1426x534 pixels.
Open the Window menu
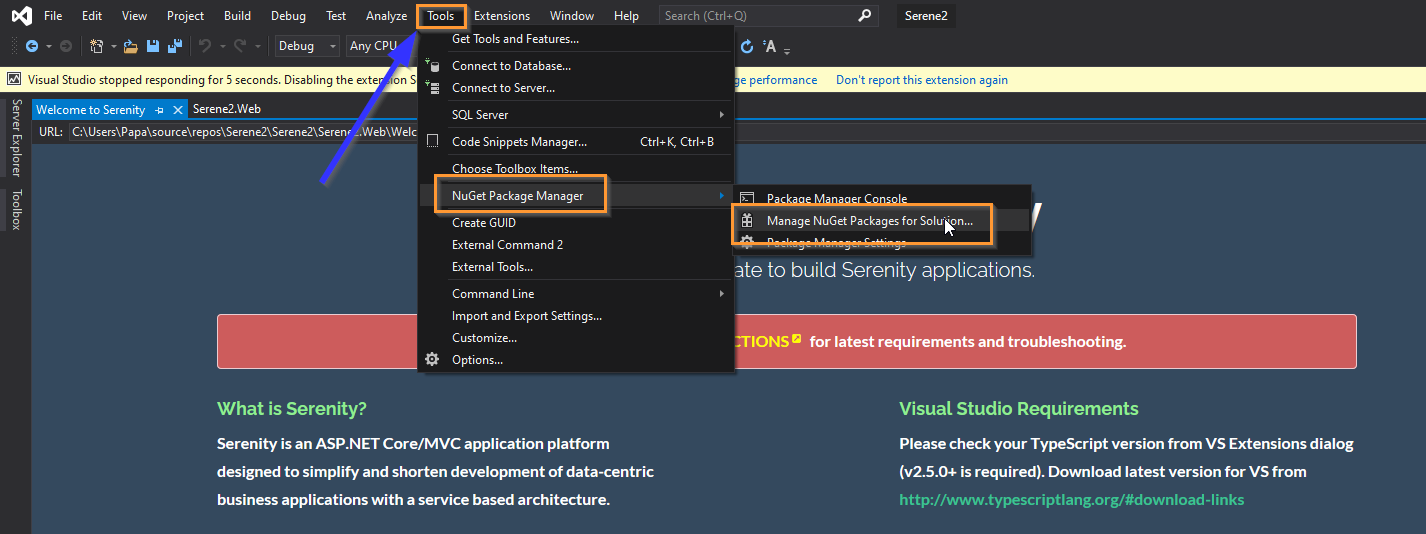point(572,16)
